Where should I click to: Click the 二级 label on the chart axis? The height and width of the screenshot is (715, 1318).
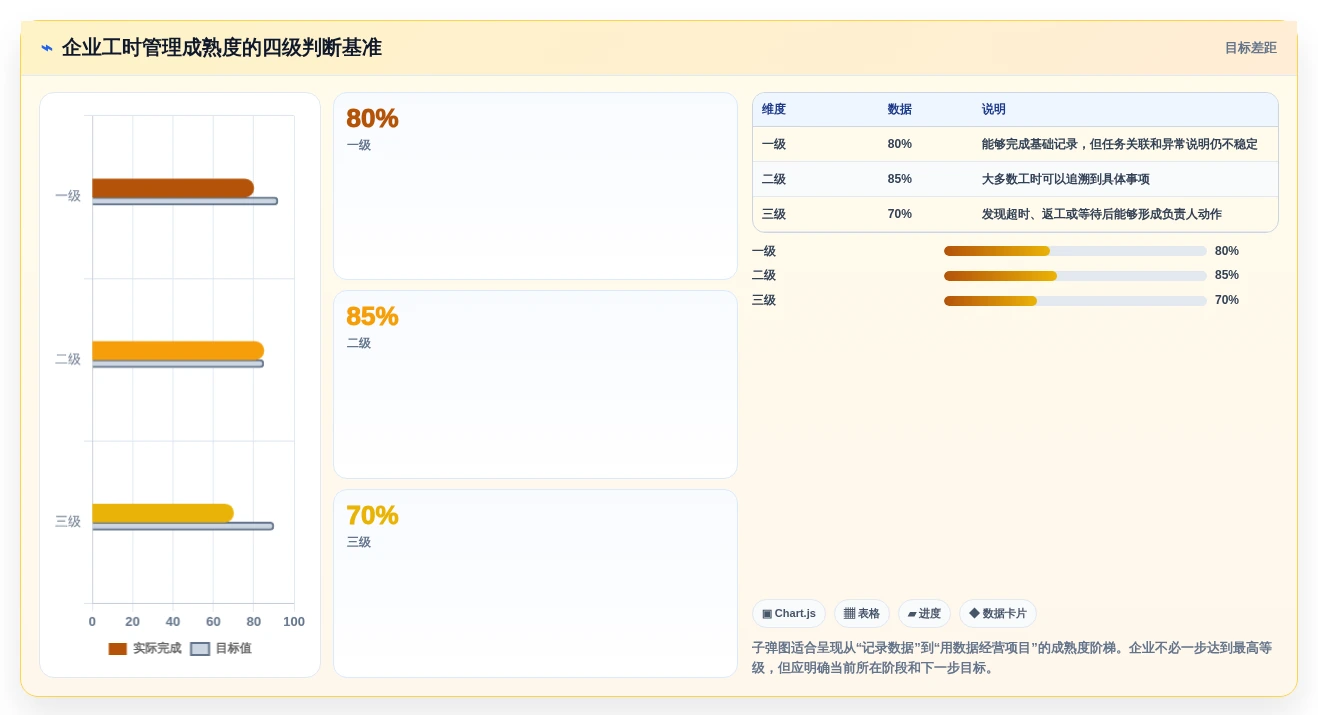pos(68,359)
